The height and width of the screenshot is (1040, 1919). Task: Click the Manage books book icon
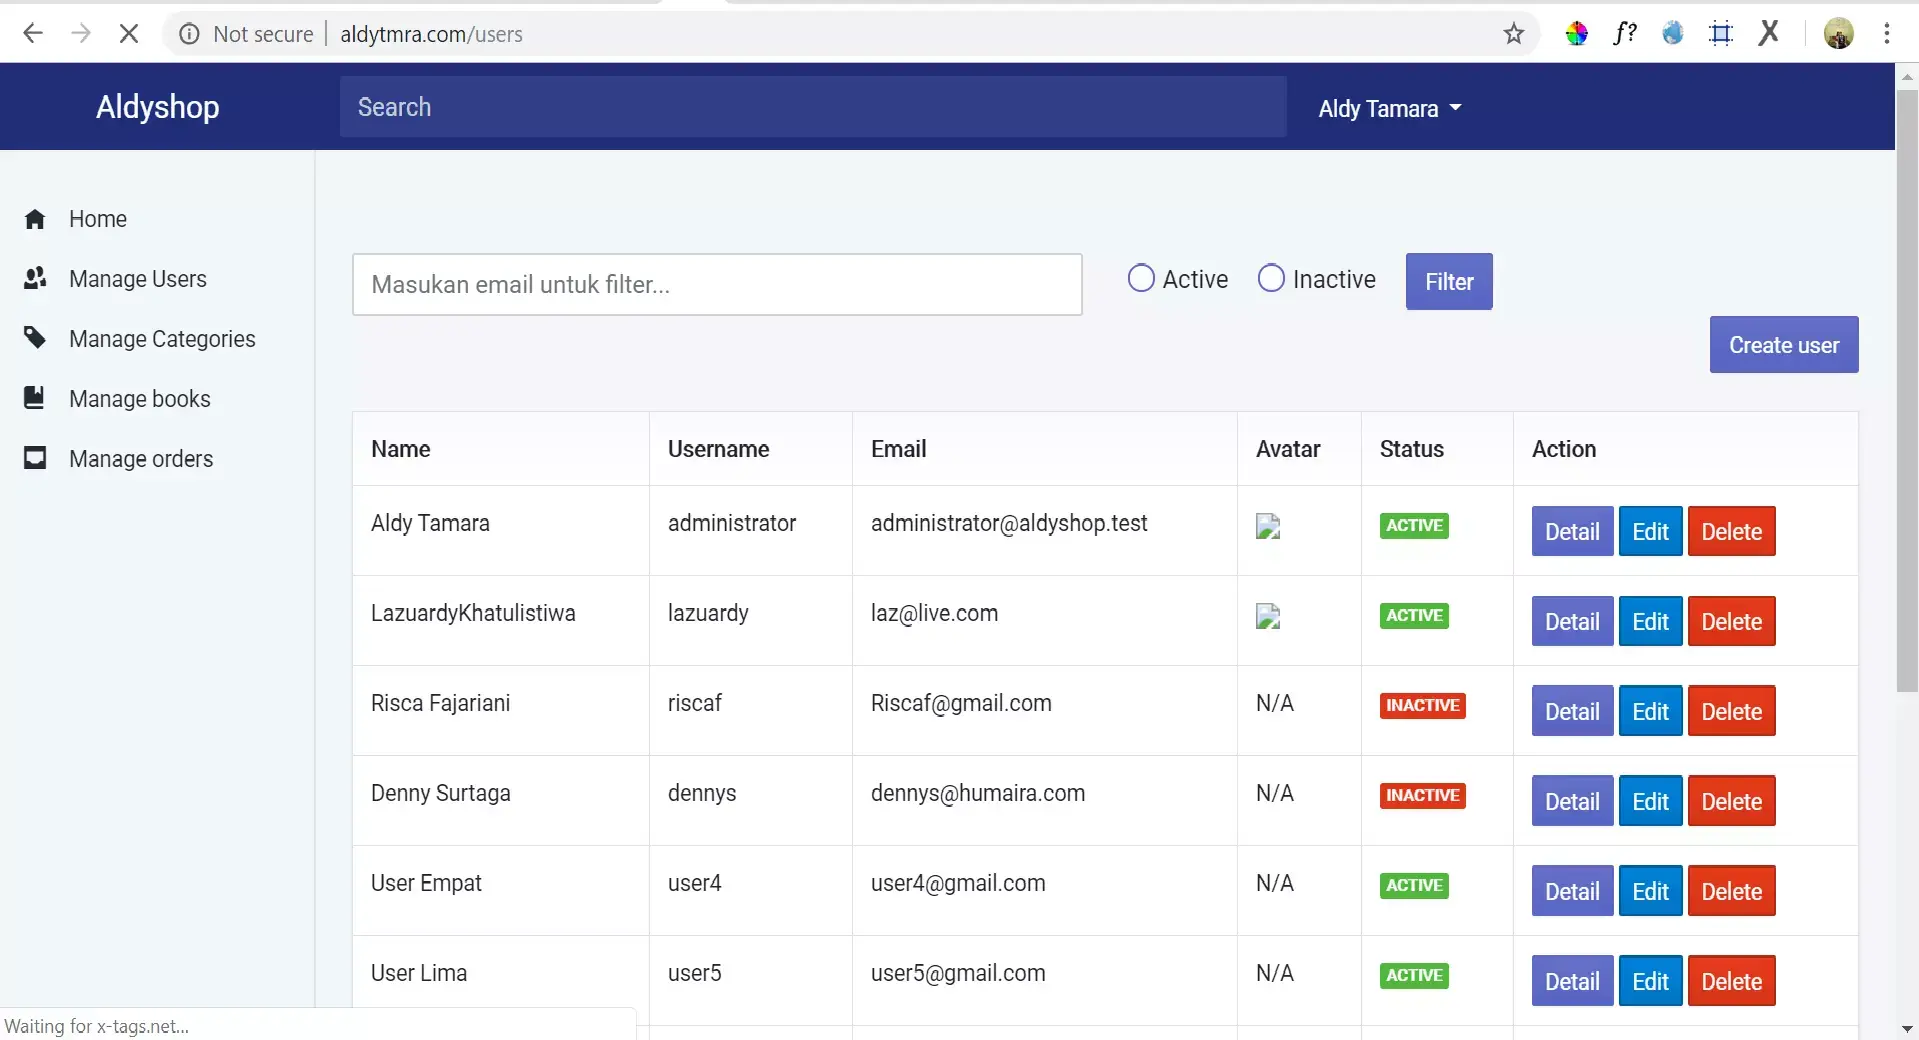pyautogui.click(x=34, y=398)
